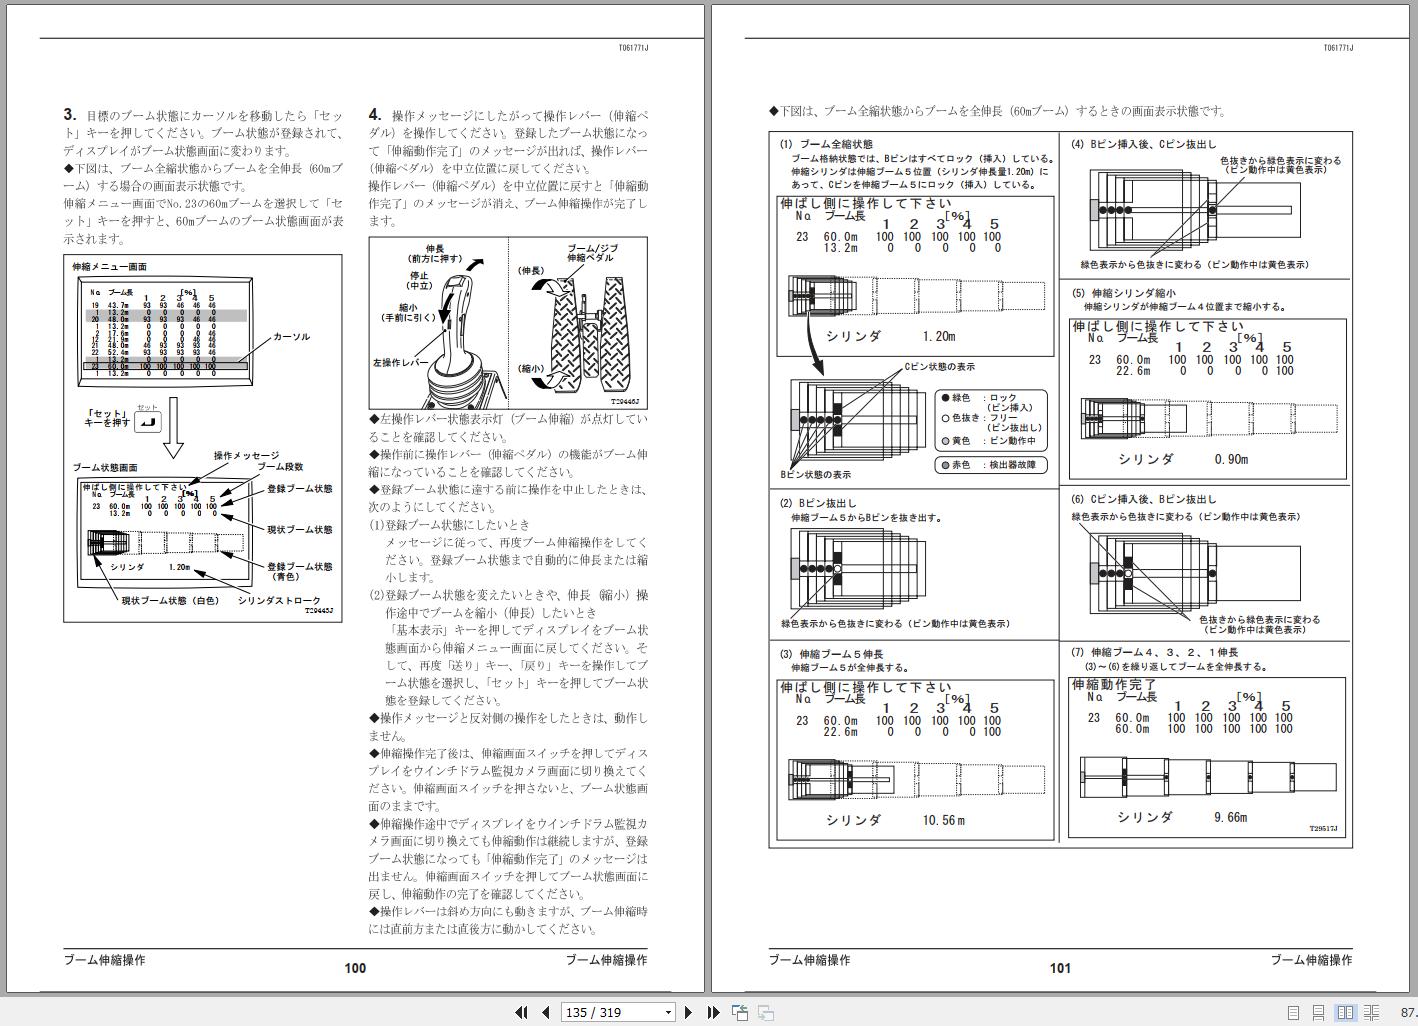Click the zoom percentage value in status bar
The image size is (1418, 1026).
click(x=1408, y=1012)
